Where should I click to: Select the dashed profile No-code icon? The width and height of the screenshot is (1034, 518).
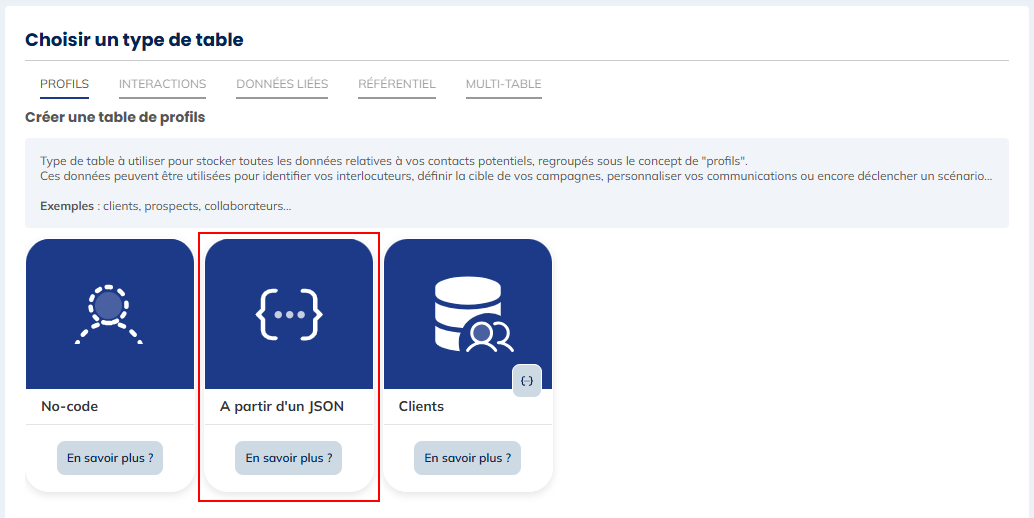point(109,314)
